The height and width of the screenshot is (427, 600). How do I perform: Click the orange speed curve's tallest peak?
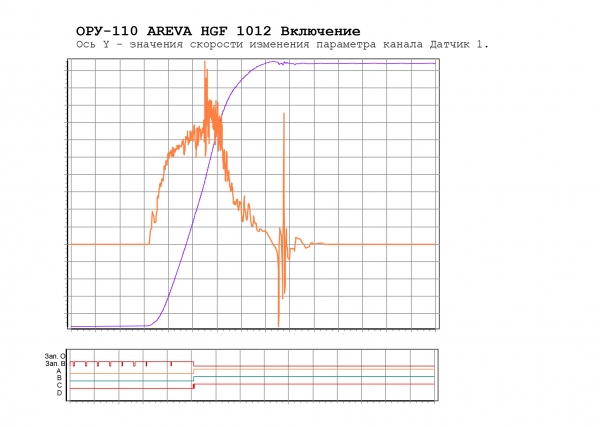coord(205,63)
